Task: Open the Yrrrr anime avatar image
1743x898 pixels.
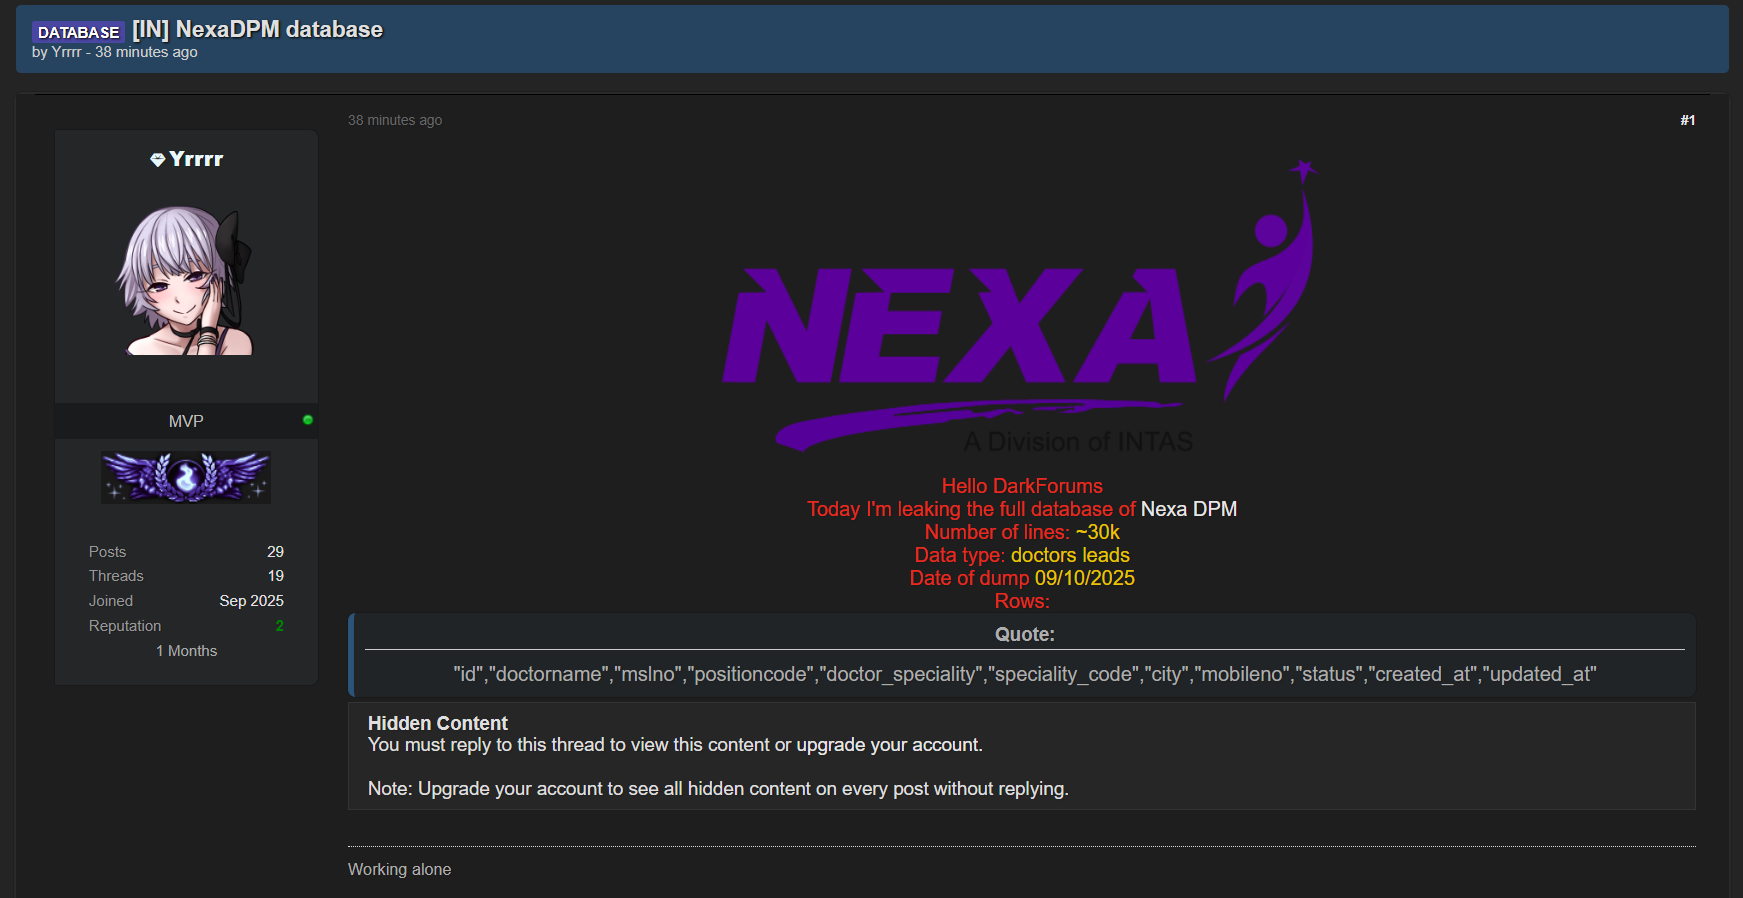Action: coord(186,281)
